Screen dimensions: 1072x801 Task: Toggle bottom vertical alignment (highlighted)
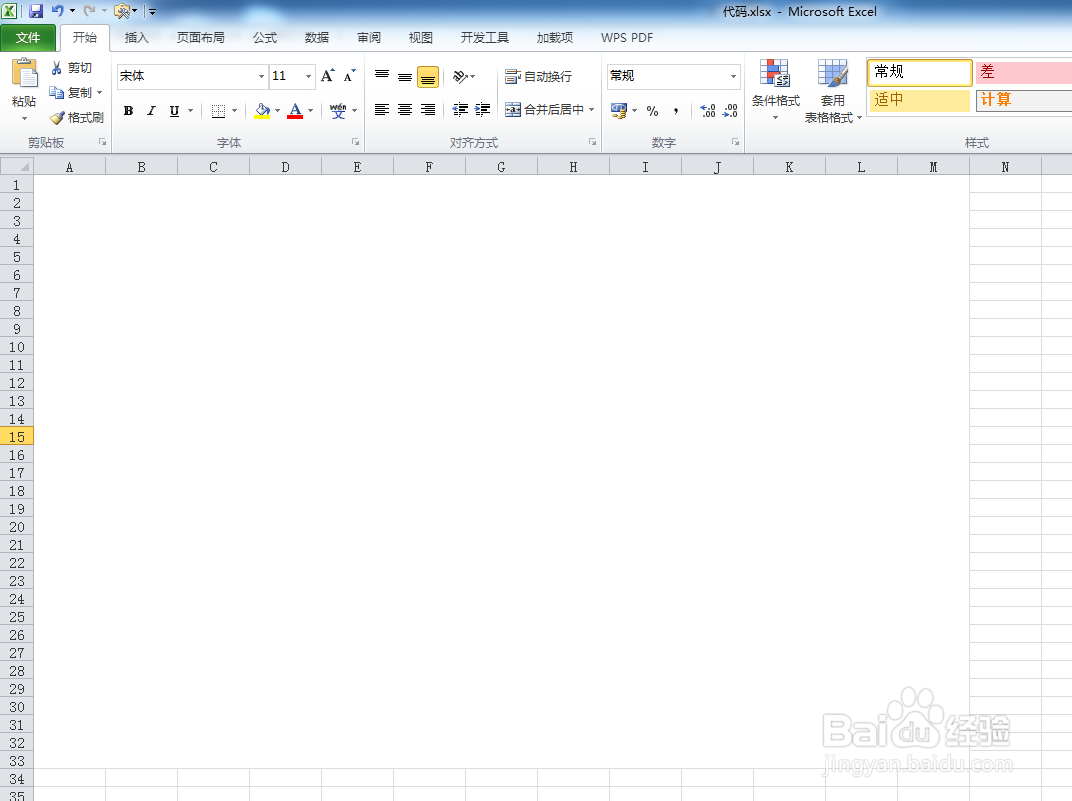tap(428, 77)
